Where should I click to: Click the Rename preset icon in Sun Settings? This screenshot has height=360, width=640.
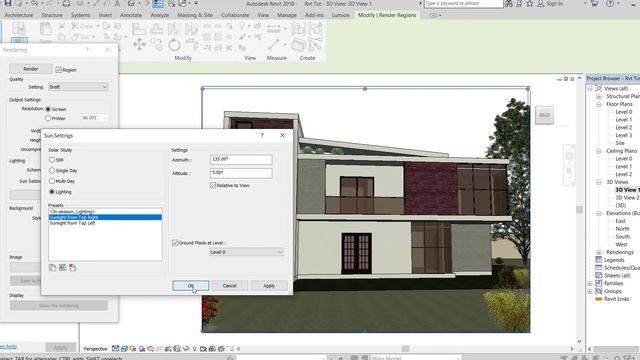(x=62, y=268)
